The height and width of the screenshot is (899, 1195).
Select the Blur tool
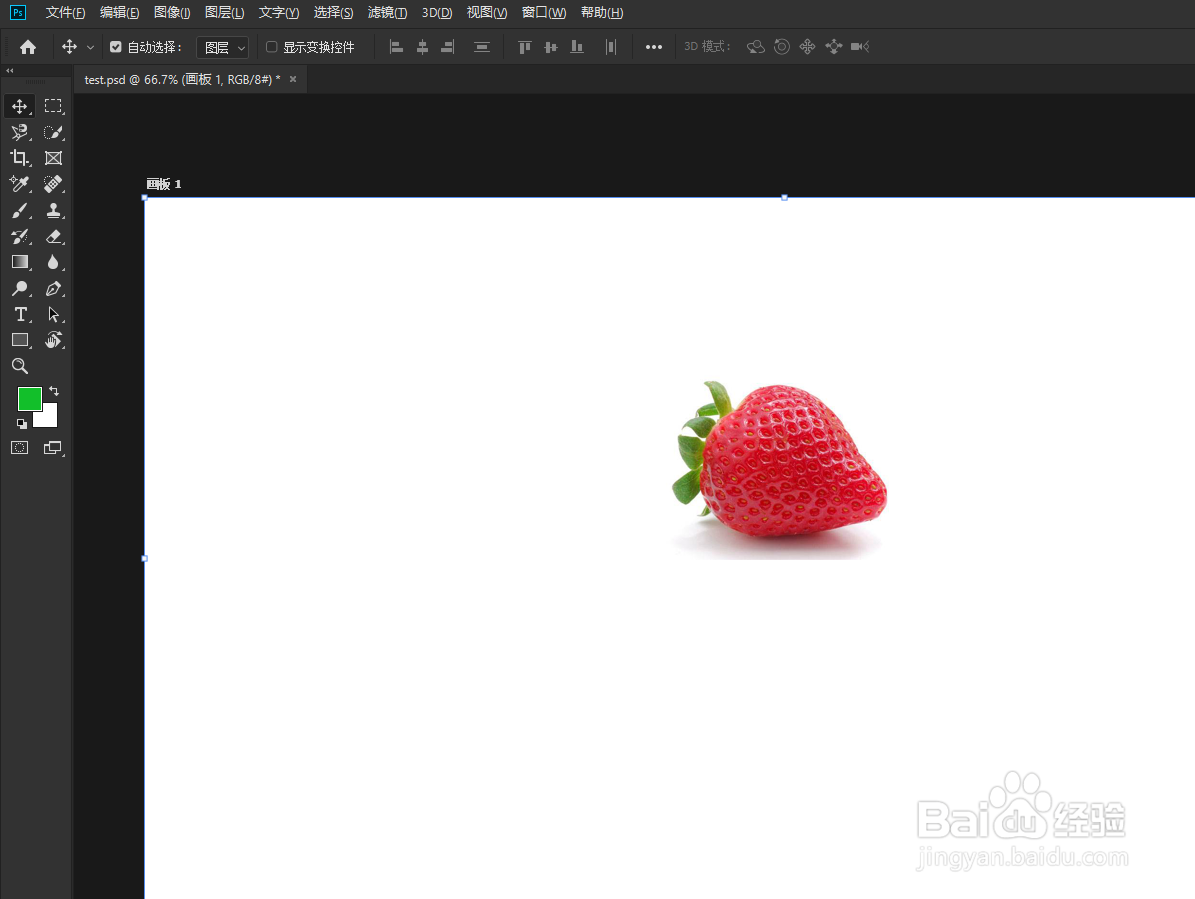(53, 262)
